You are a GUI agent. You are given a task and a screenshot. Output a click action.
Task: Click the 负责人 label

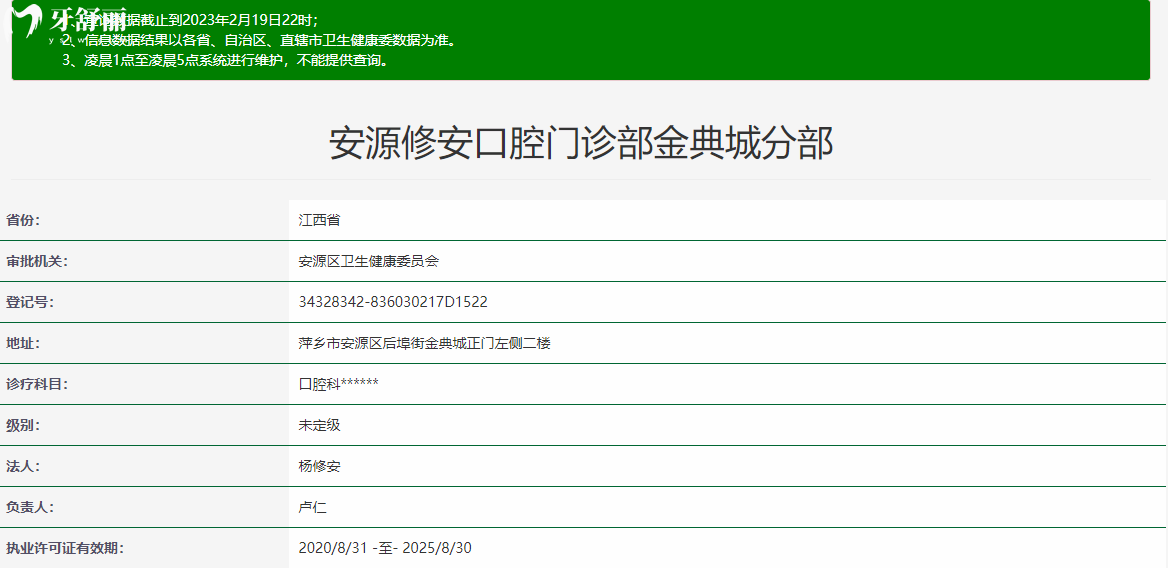30,507
